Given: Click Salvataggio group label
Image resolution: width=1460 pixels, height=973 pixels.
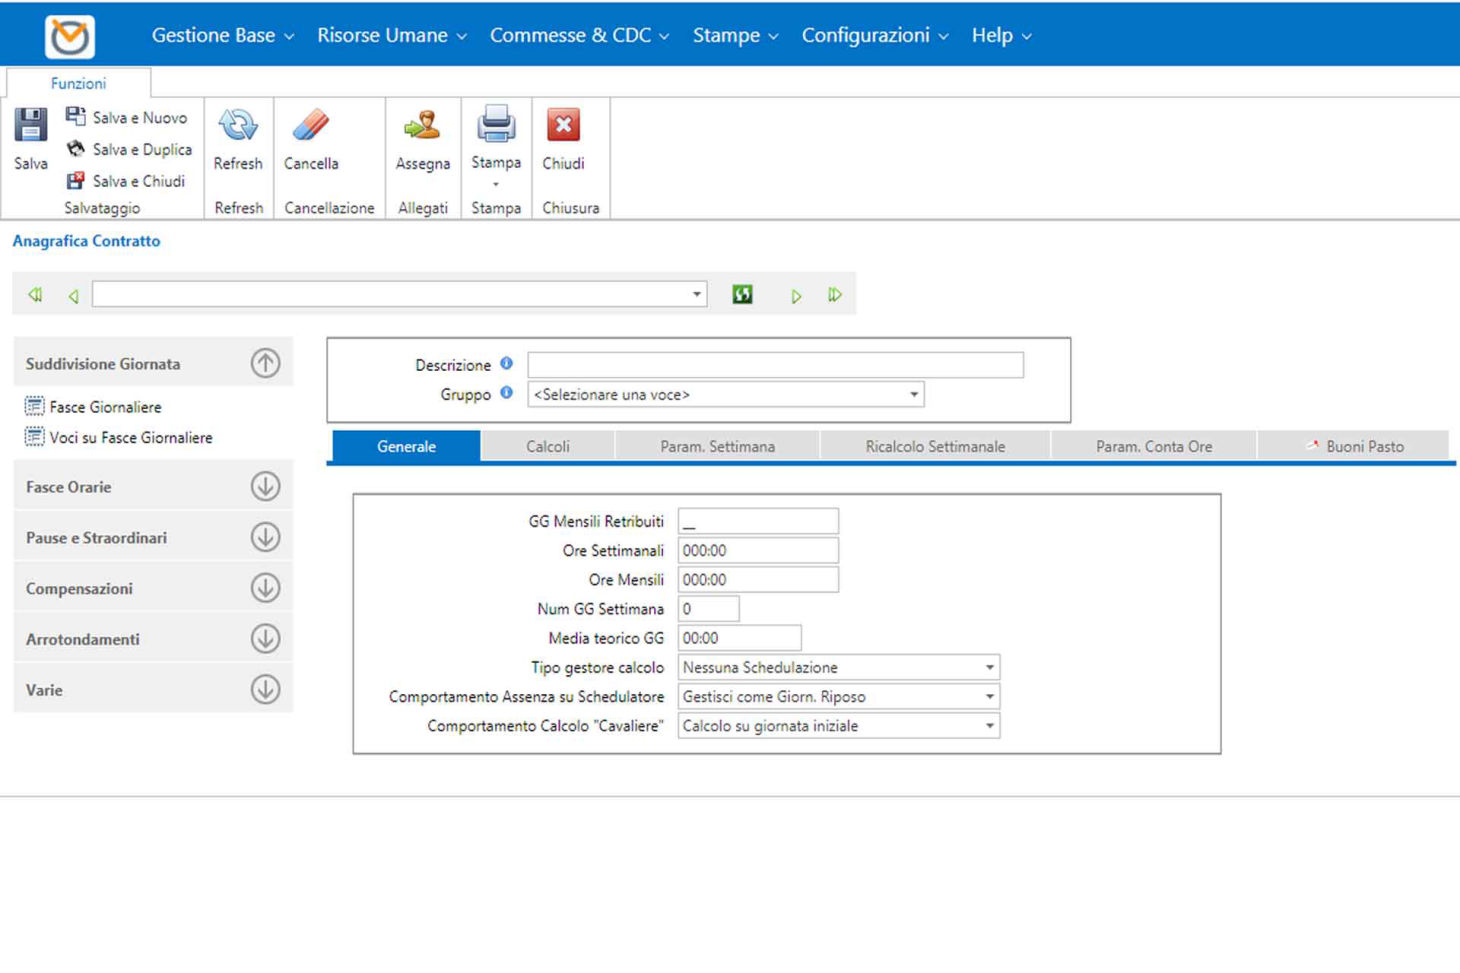Looking at the screenshot, I should pos(102,208).
